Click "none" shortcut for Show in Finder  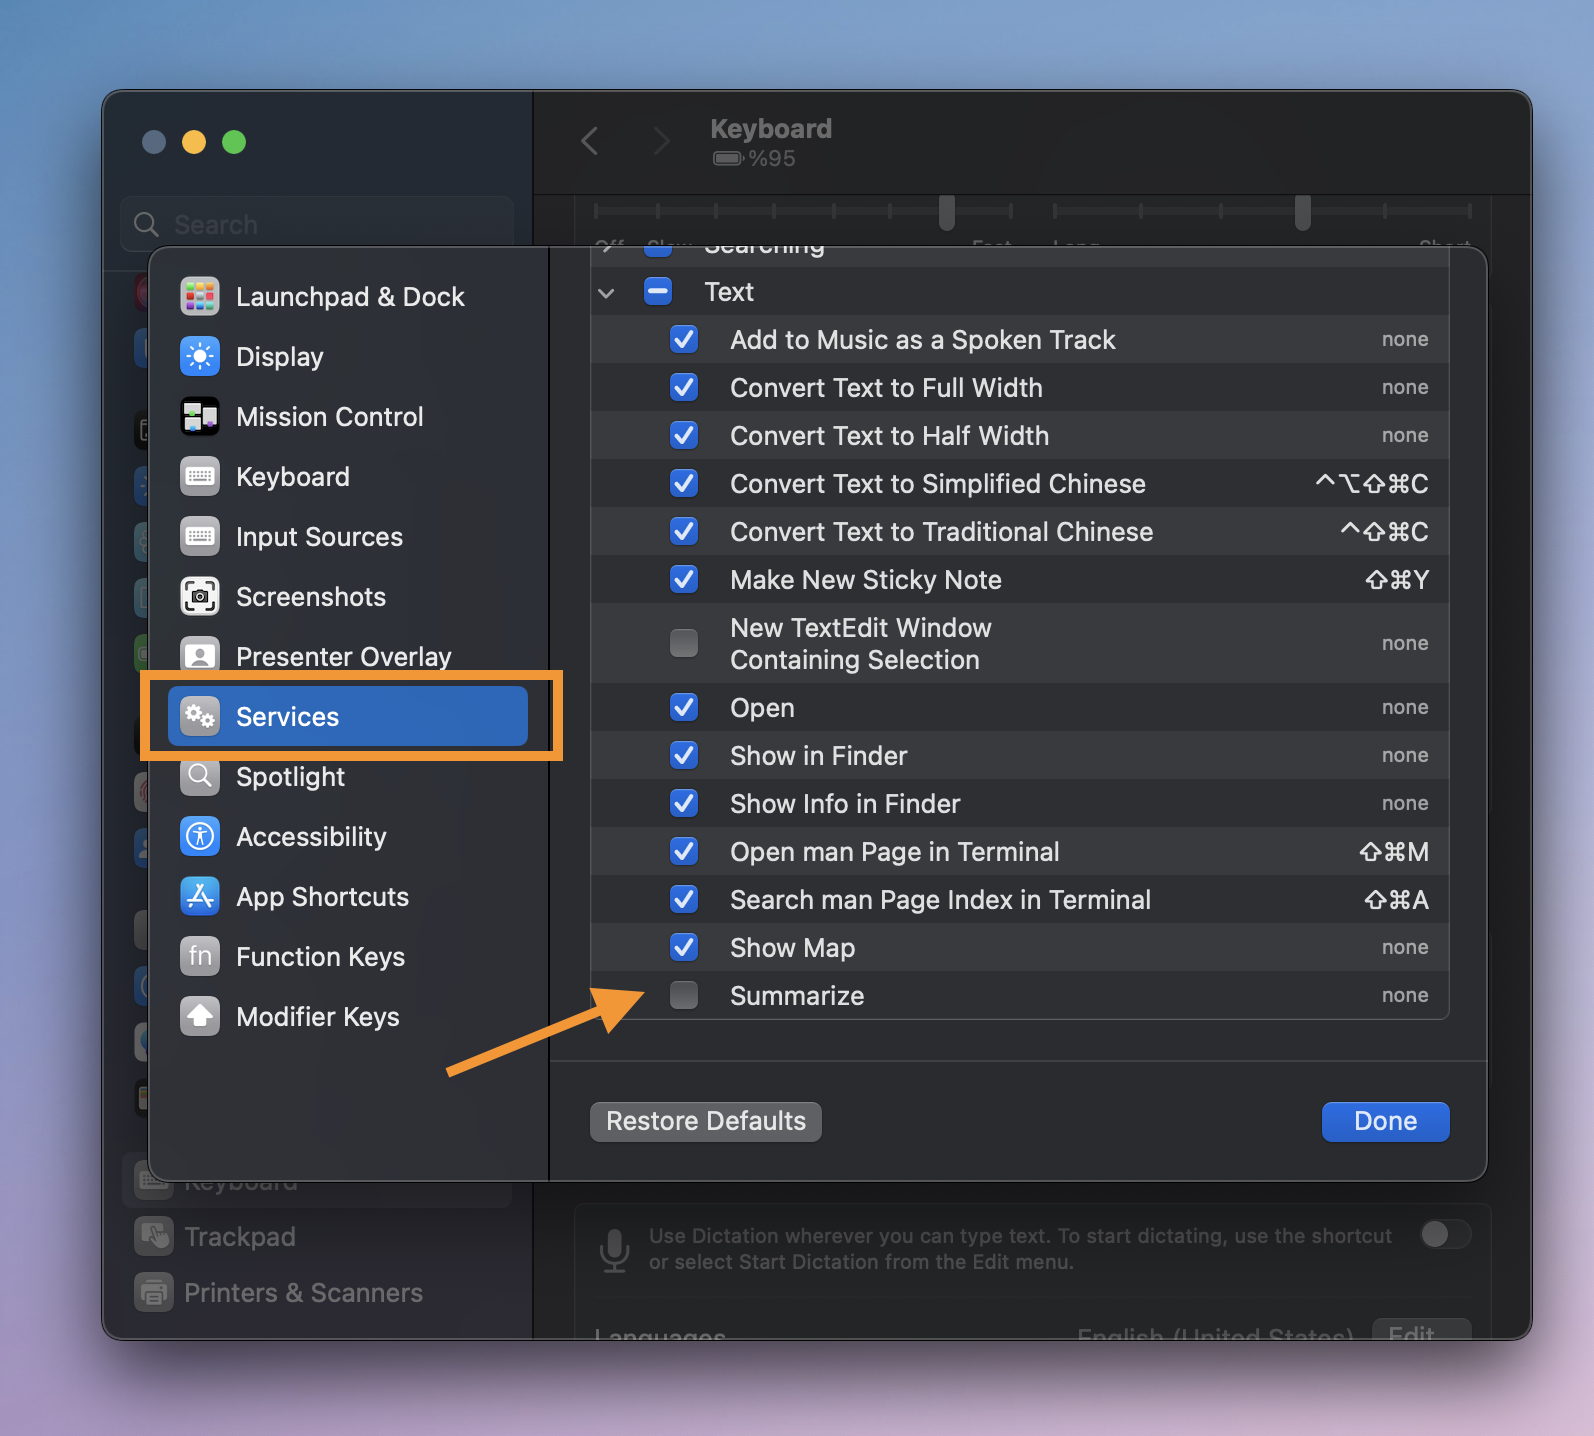[1405, 756]
